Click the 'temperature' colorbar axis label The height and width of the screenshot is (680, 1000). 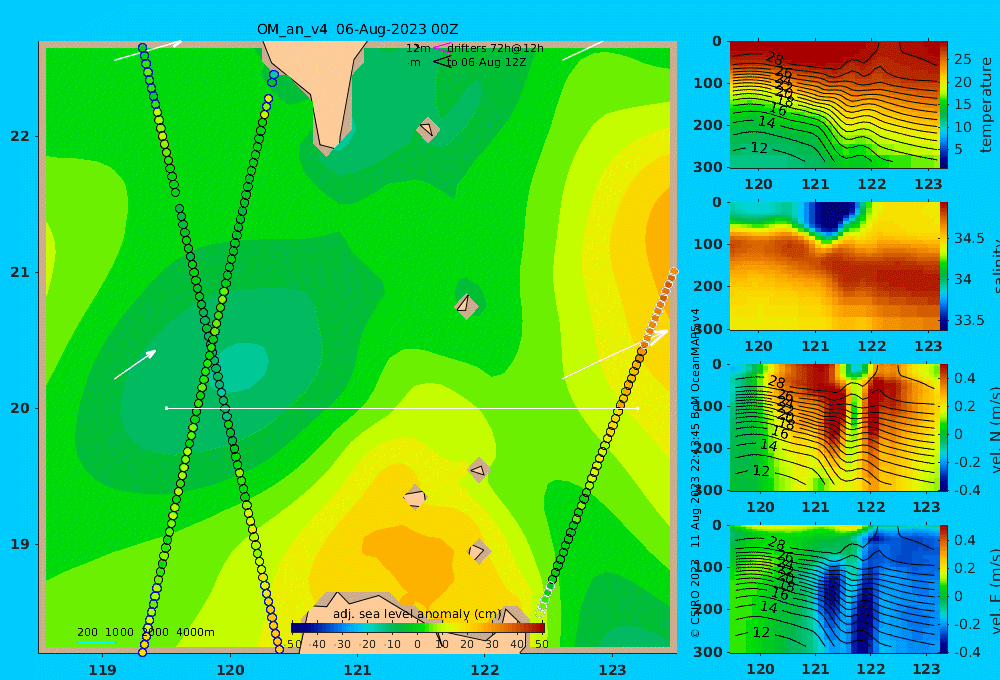pyautogui.click(x=987, y=105)
